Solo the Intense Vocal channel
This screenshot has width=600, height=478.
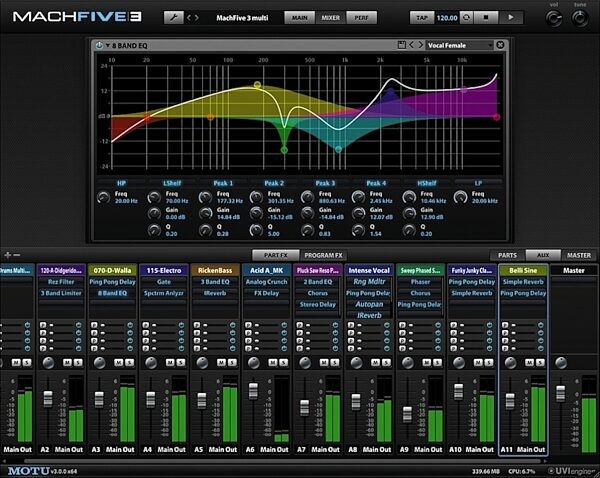[x=386, y=362]
